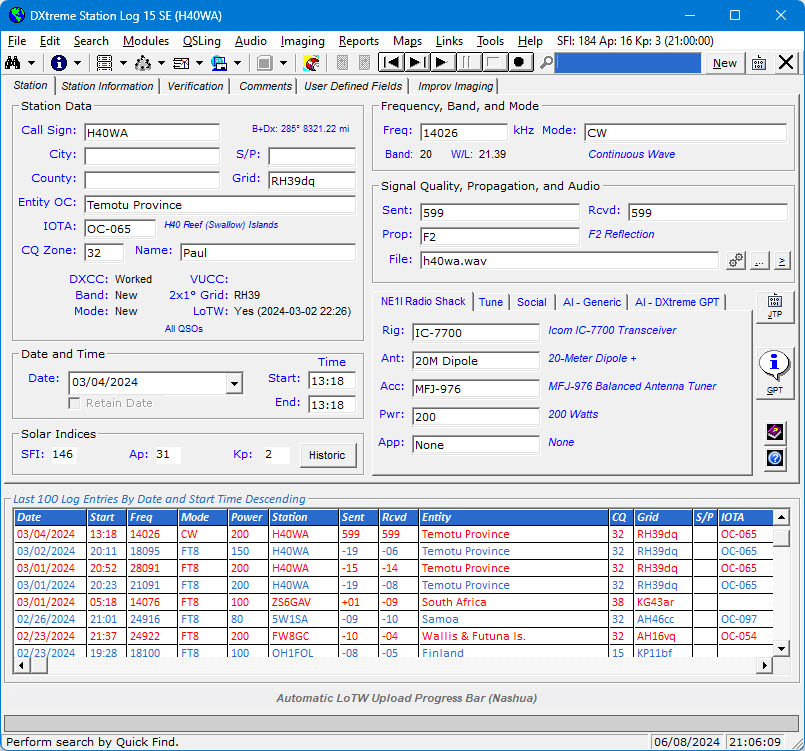
Task: Click the Quick Find search input box
Action: pyautogui.click(x=628, y=63)
